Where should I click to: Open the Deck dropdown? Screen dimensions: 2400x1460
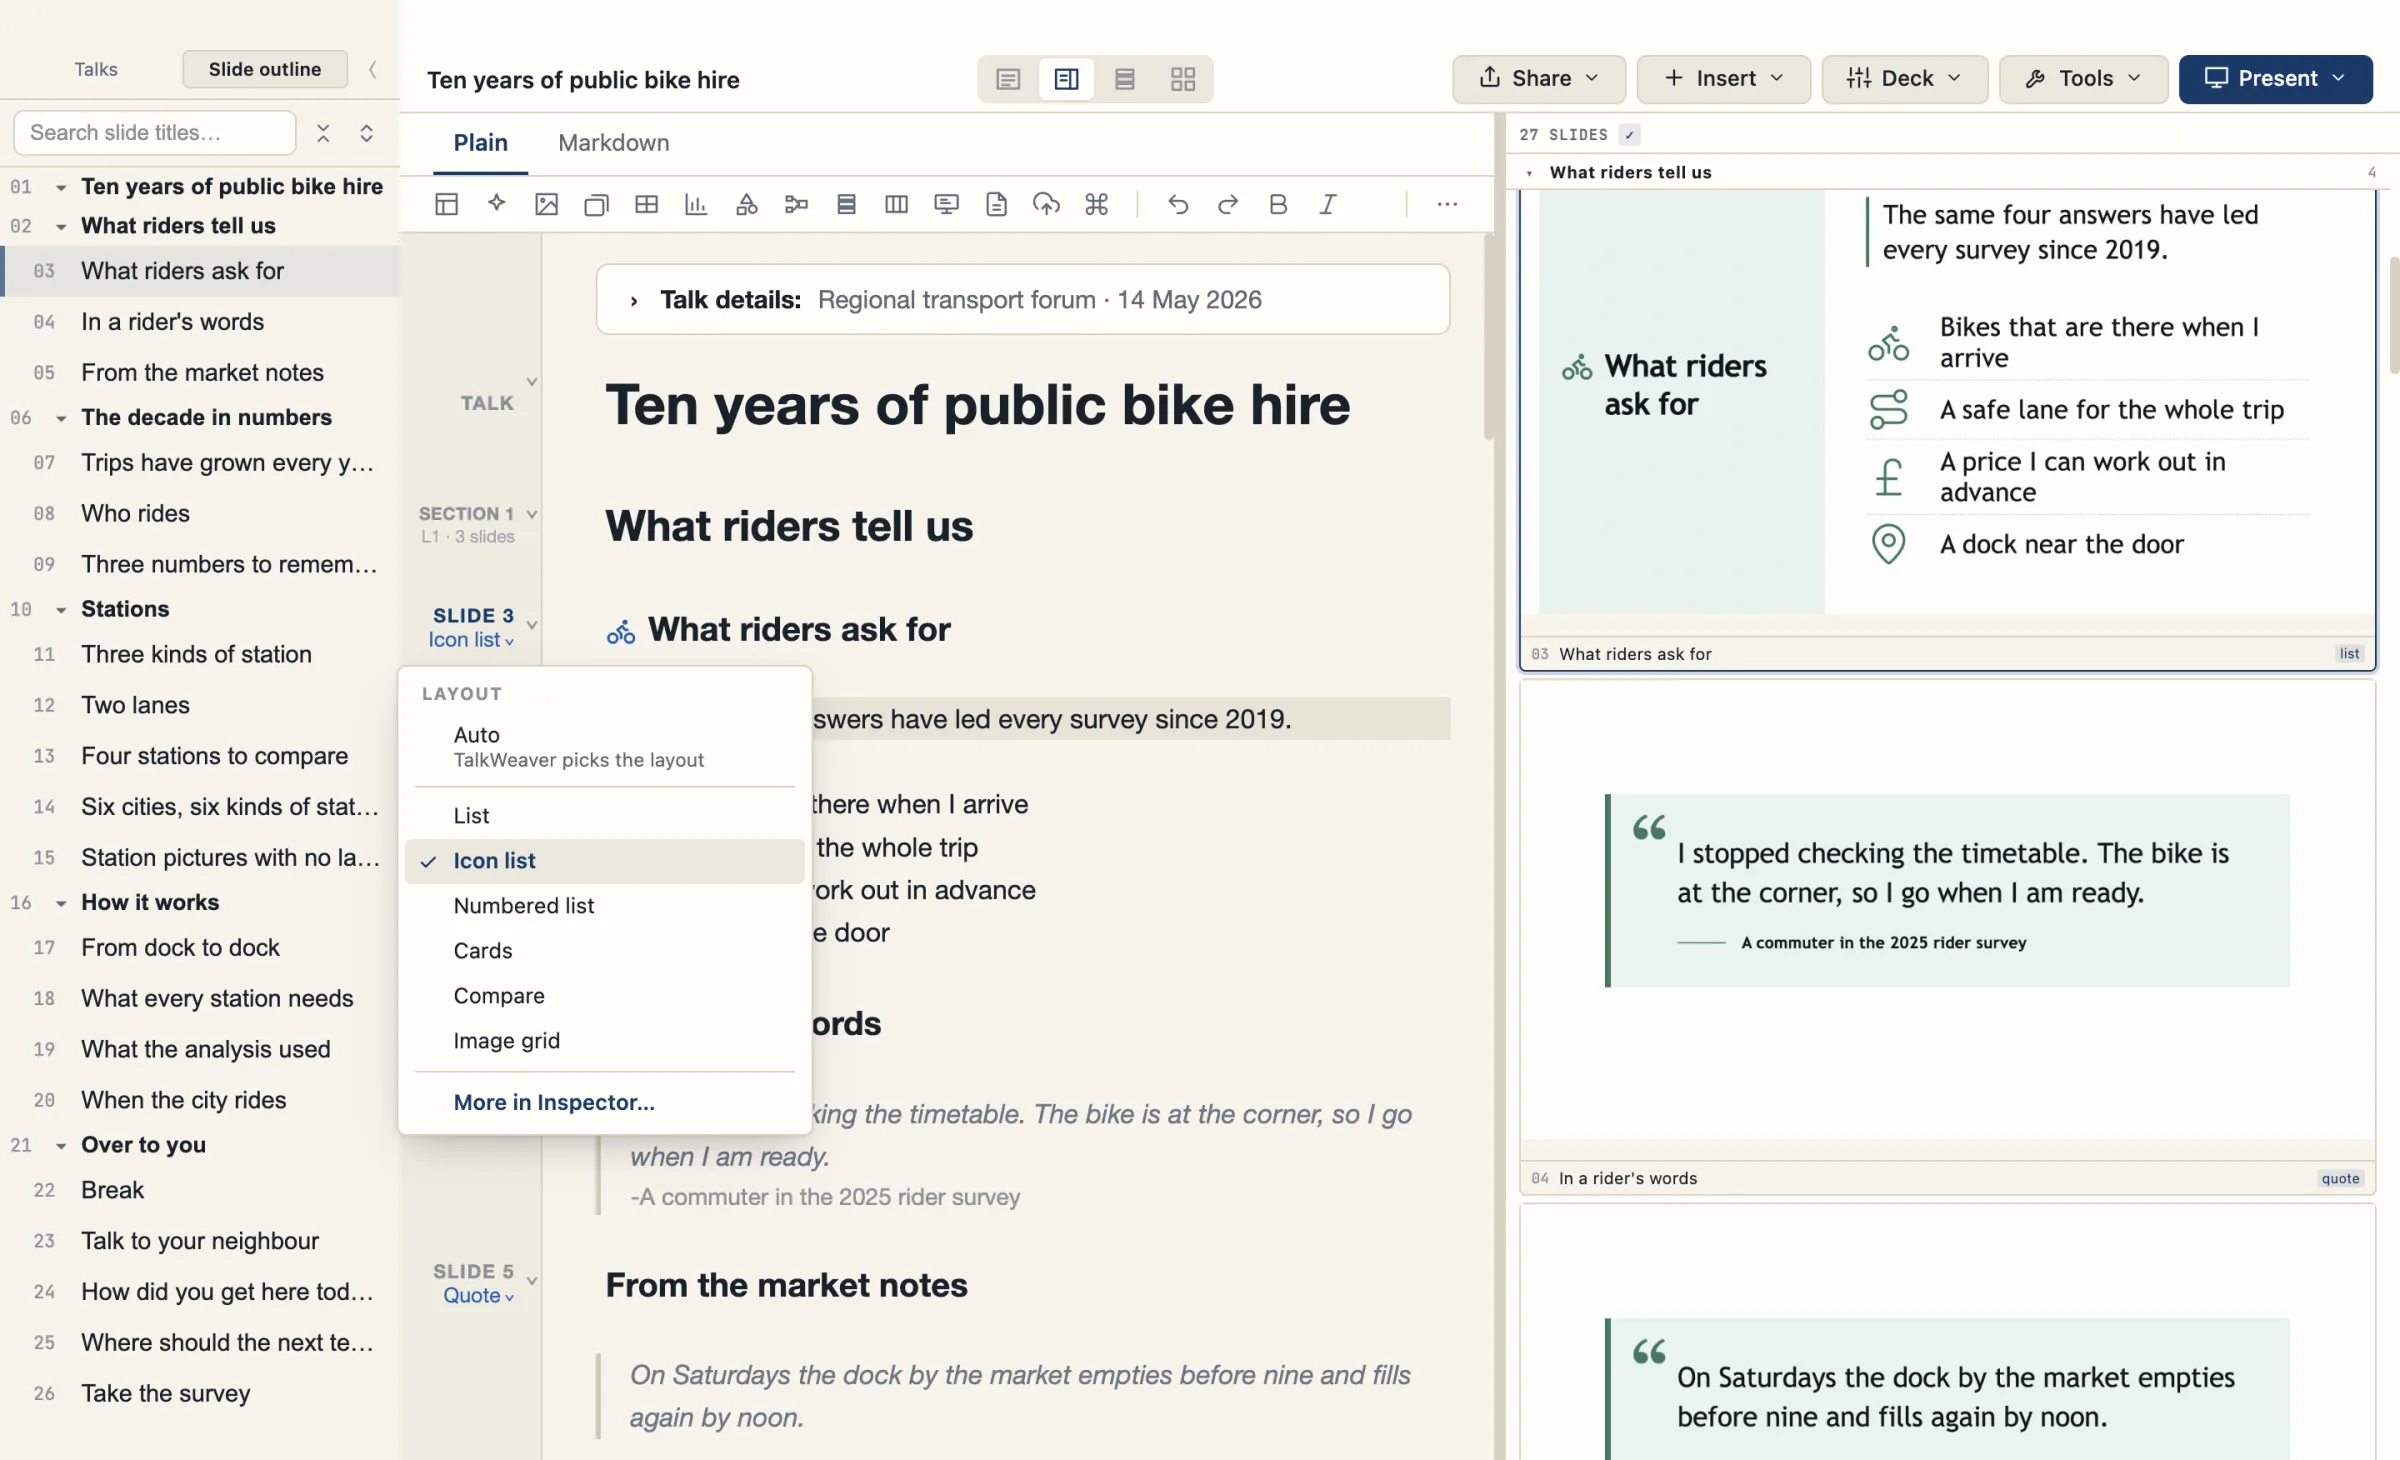click(1904, 79)
